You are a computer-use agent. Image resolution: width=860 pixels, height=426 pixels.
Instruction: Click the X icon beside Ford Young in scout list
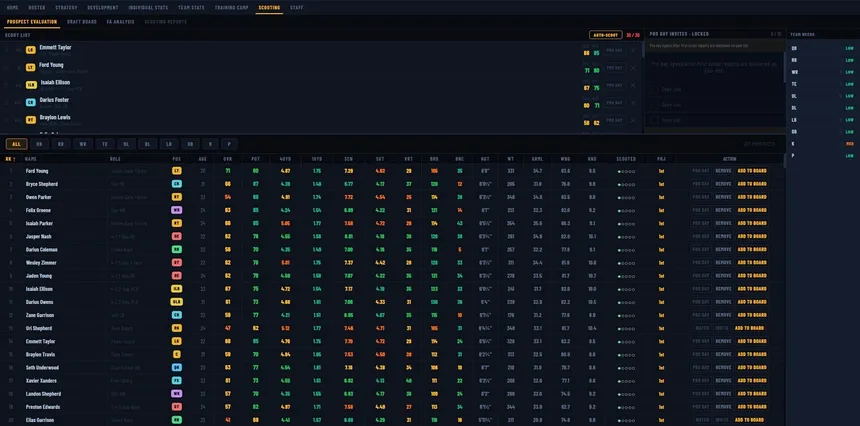(x=632, y=68)
